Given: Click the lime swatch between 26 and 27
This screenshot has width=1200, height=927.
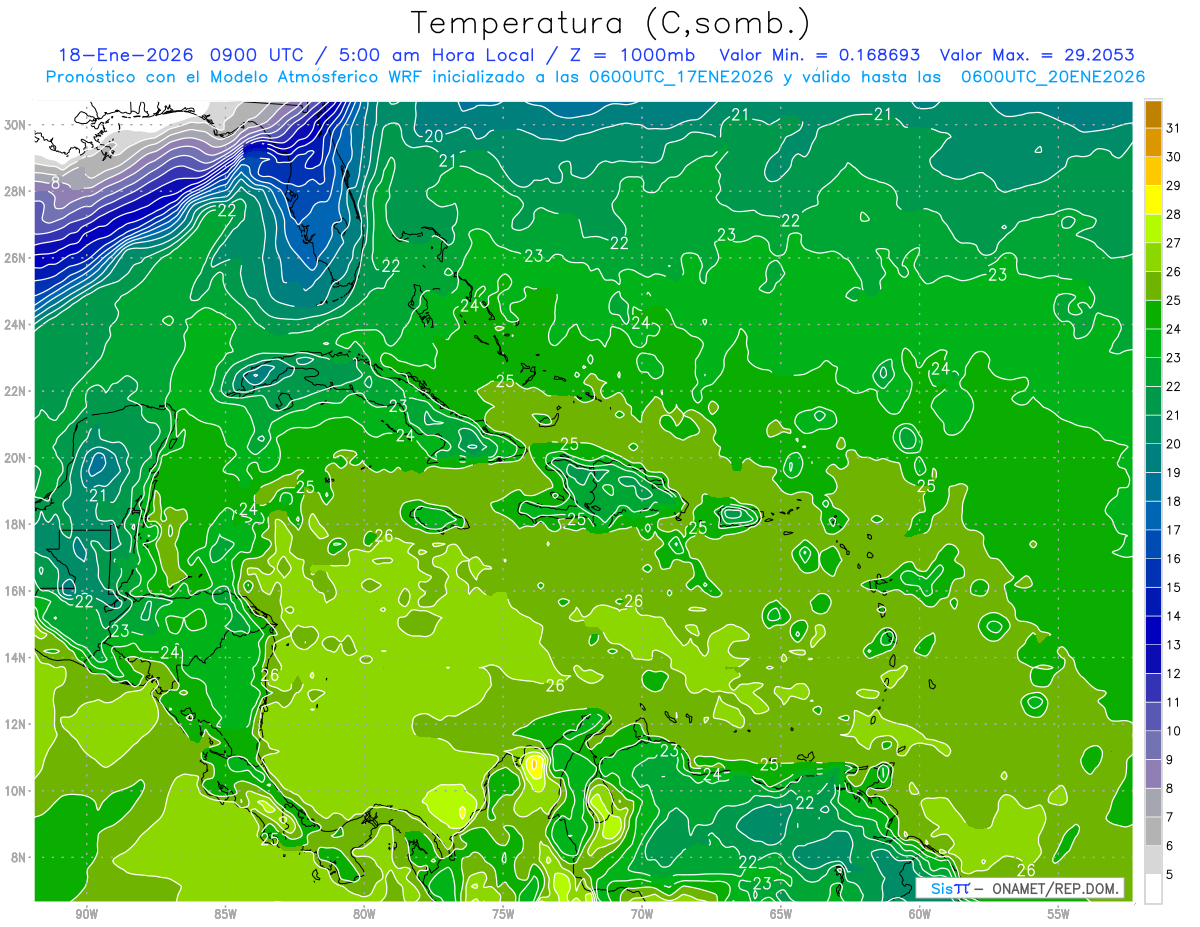Looking at the screenshot, I should click(x=1153, y=257).
